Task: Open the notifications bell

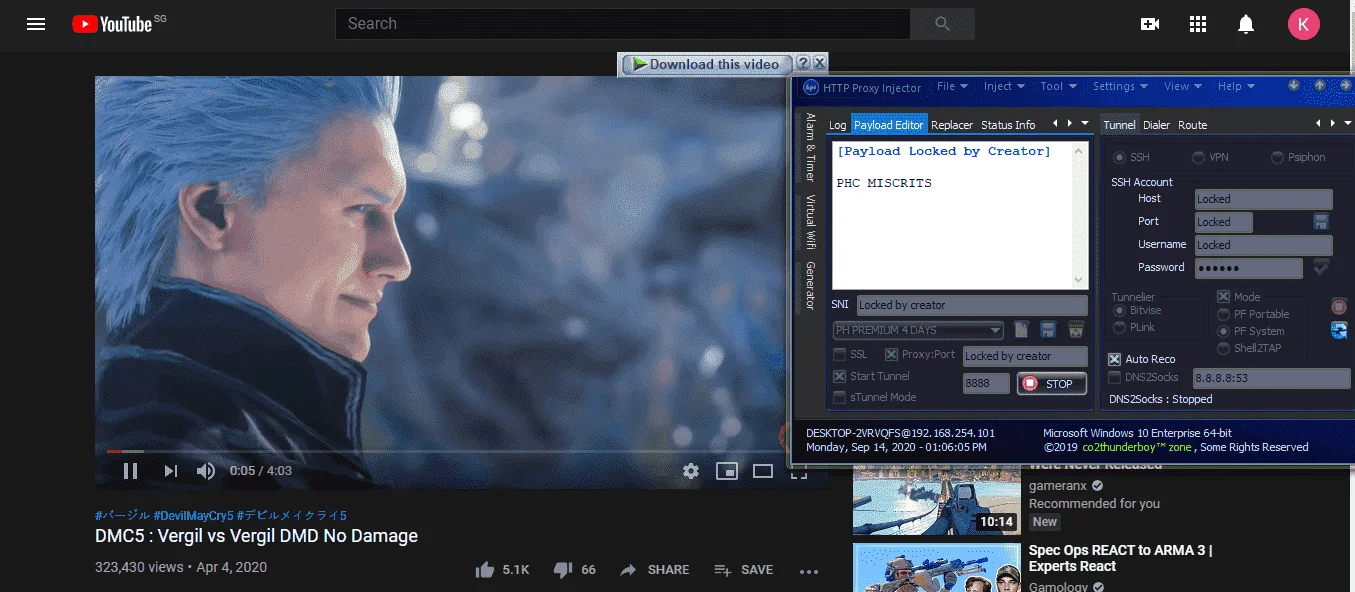Action: [x=1246, y=24]
